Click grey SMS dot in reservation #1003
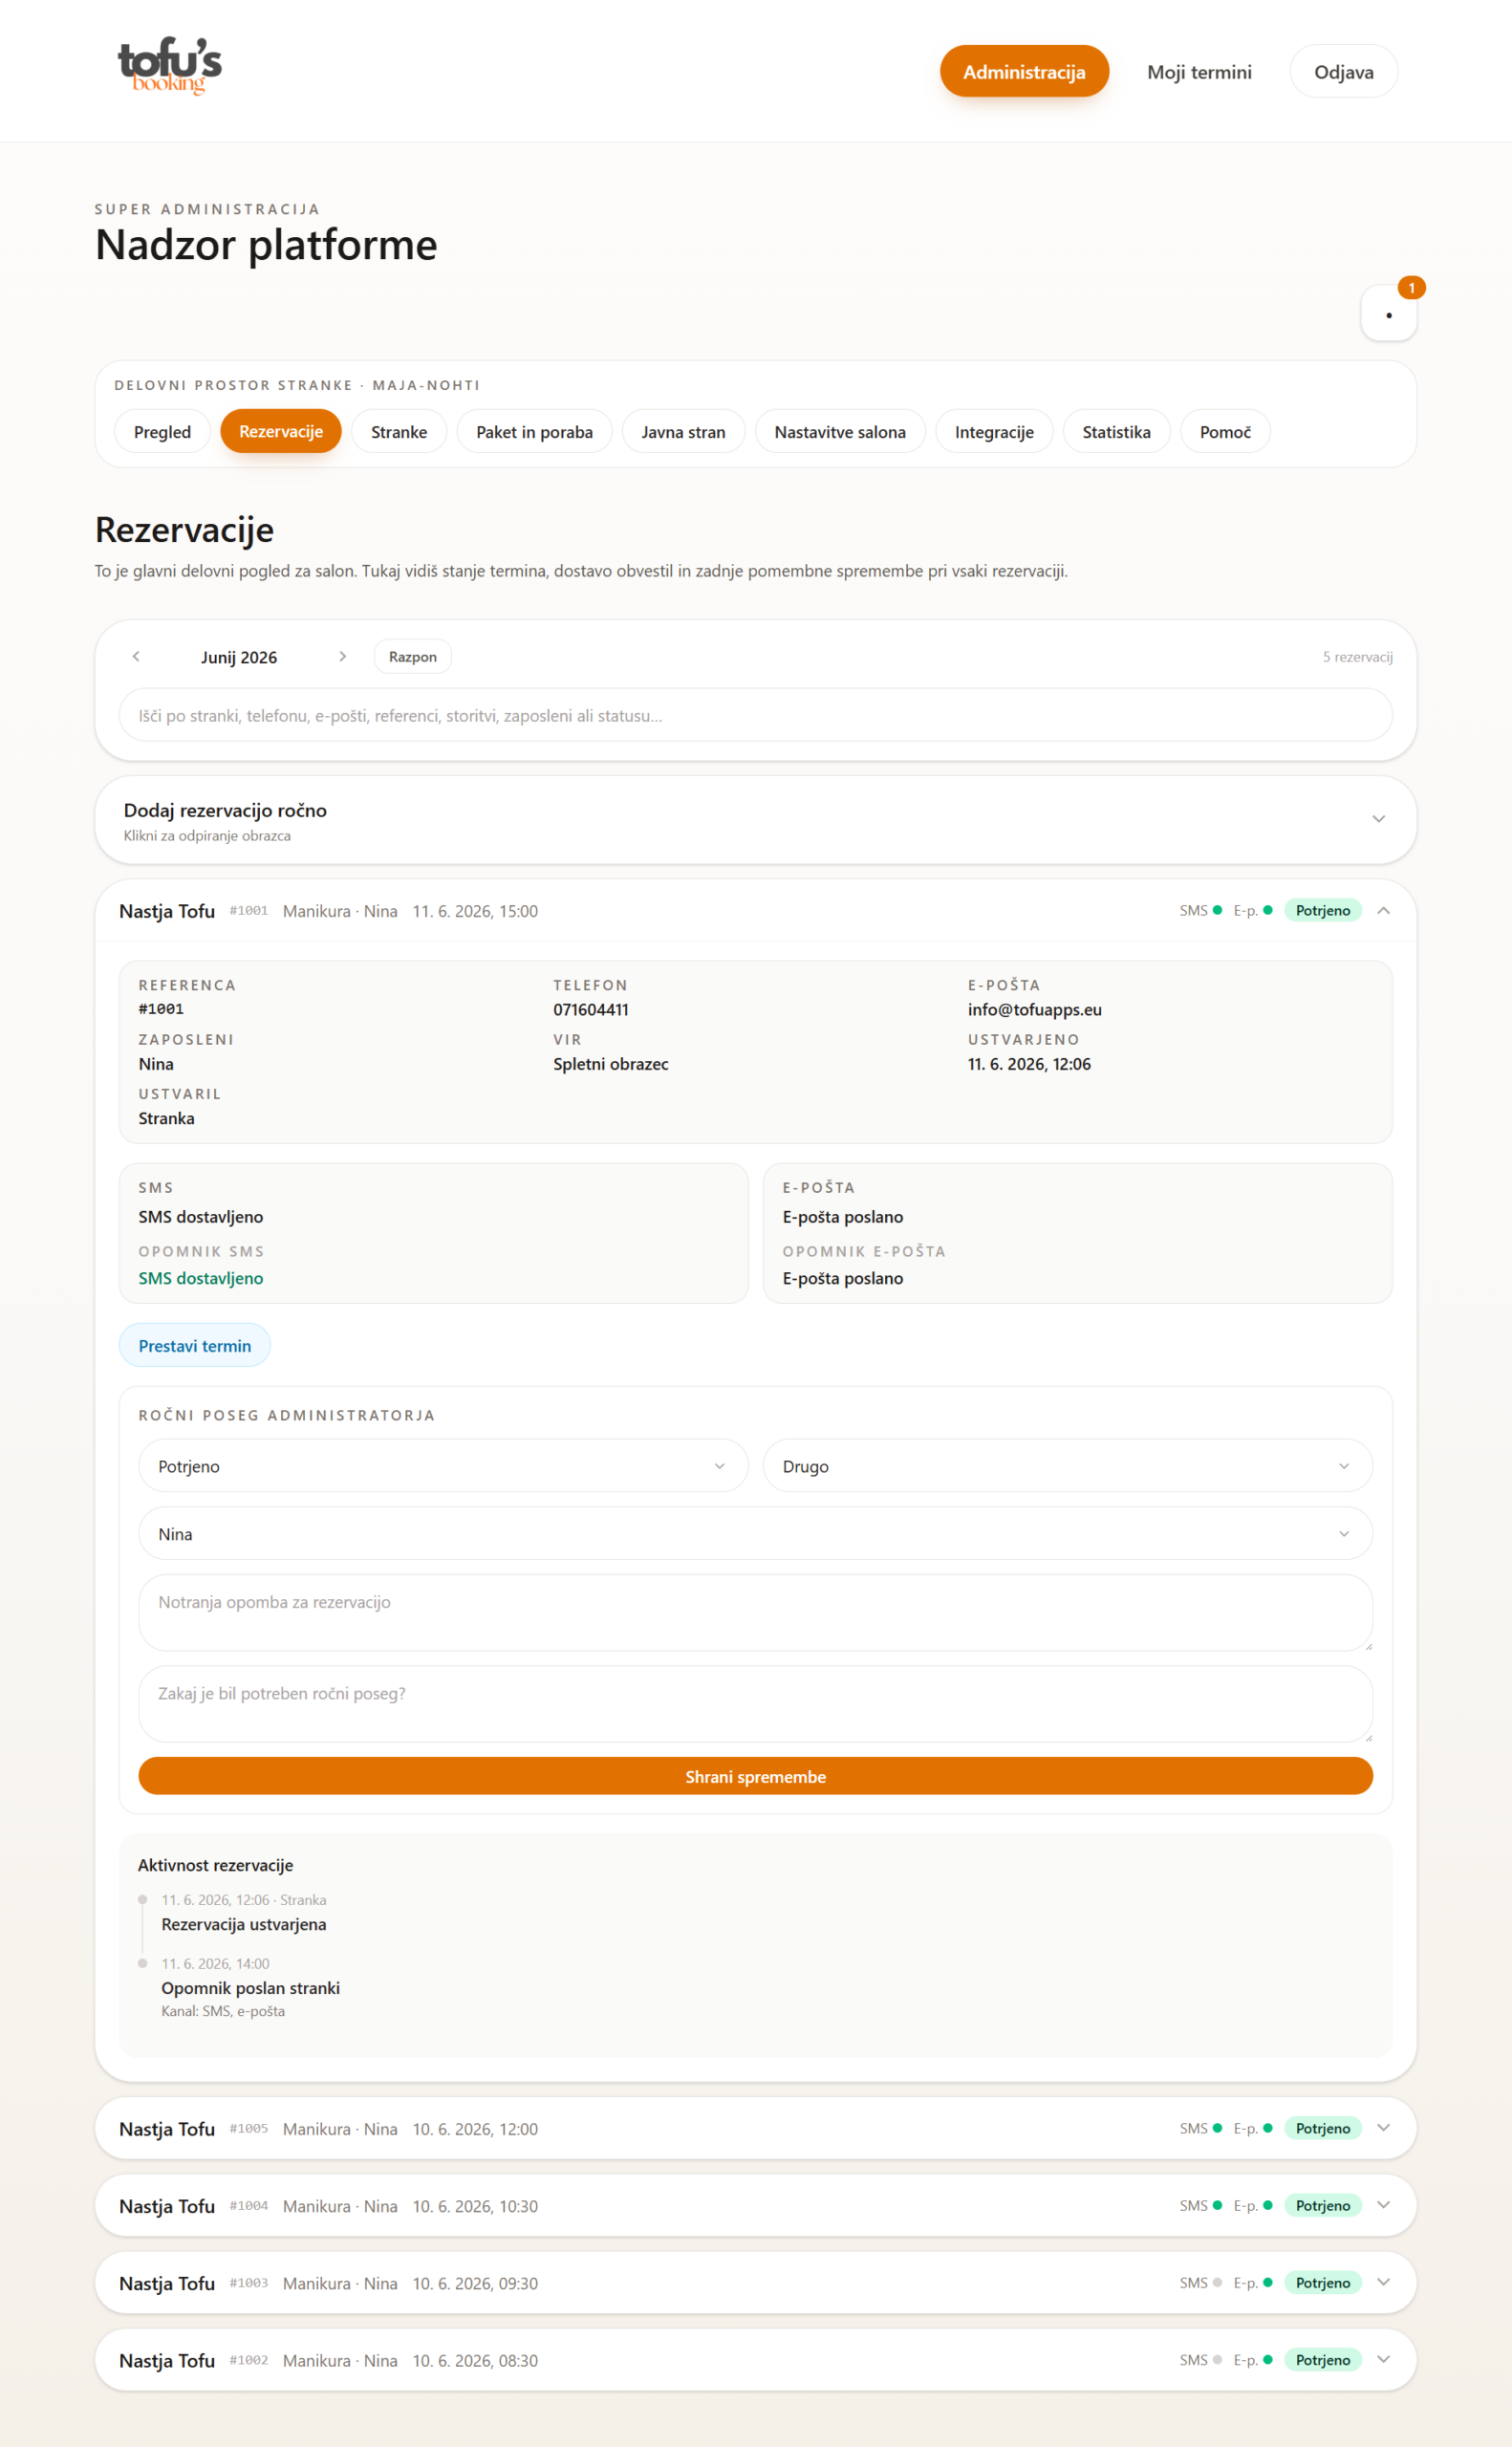This screenshot has width=1512, height=2447. (1217, 2282)
